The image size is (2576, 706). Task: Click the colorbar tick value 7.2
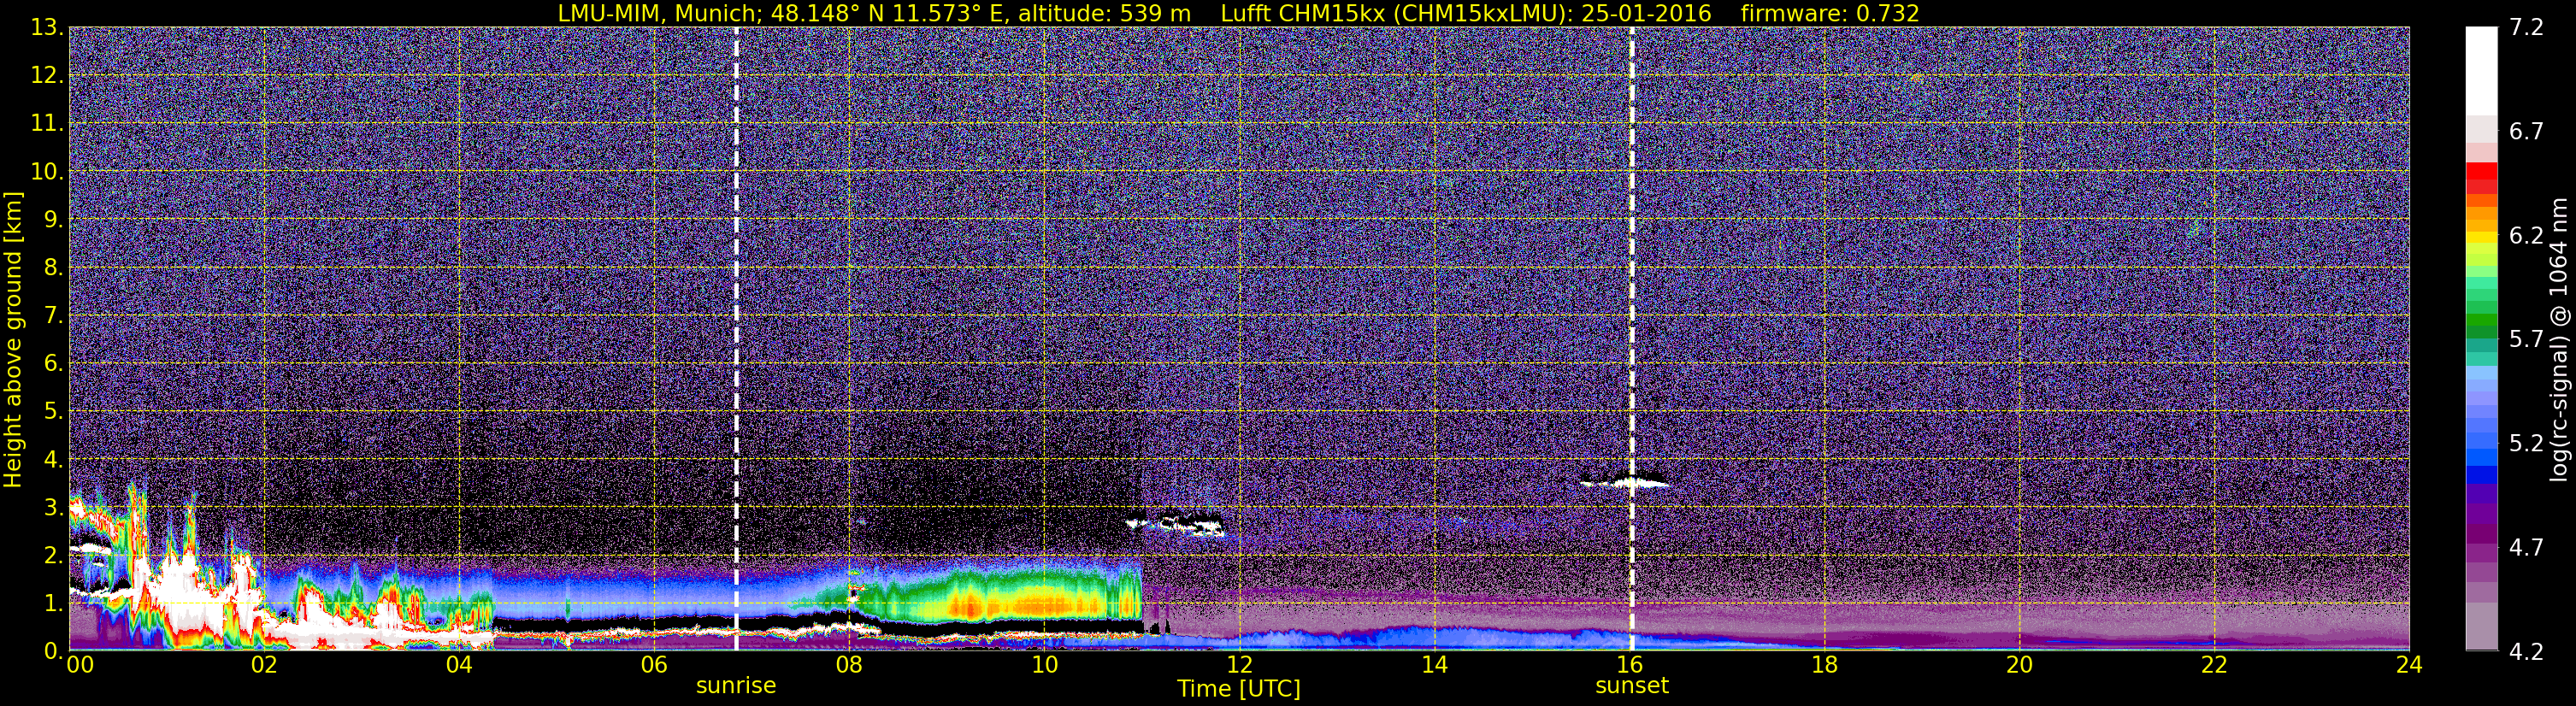(2526, 27)
